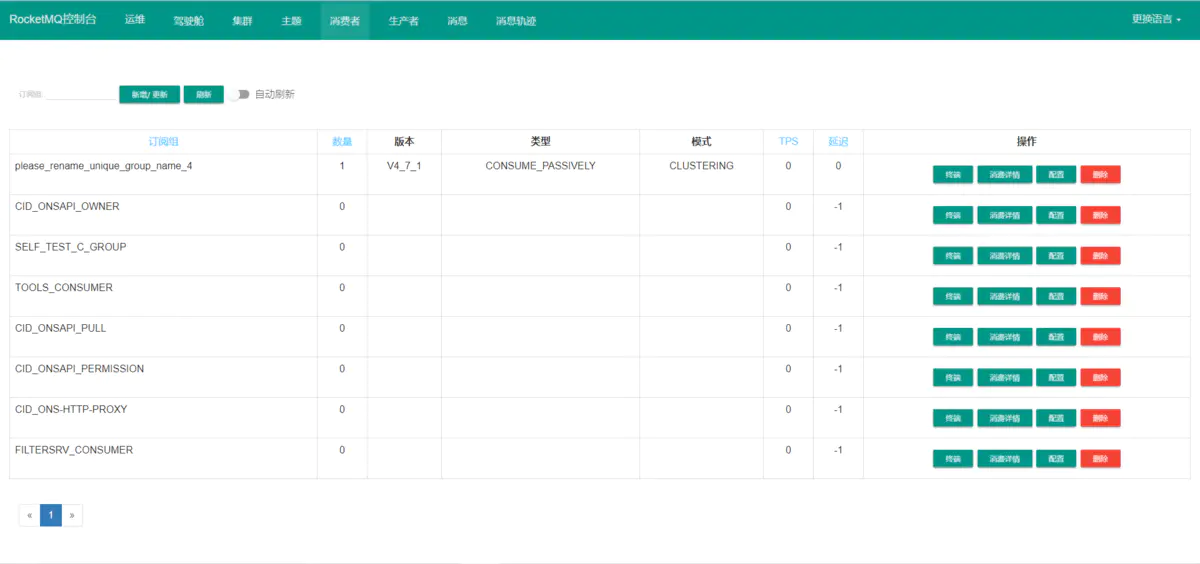Open 终端 for TOOLS_CONSUMER
1200x564 pixels.
pos(953,296)
